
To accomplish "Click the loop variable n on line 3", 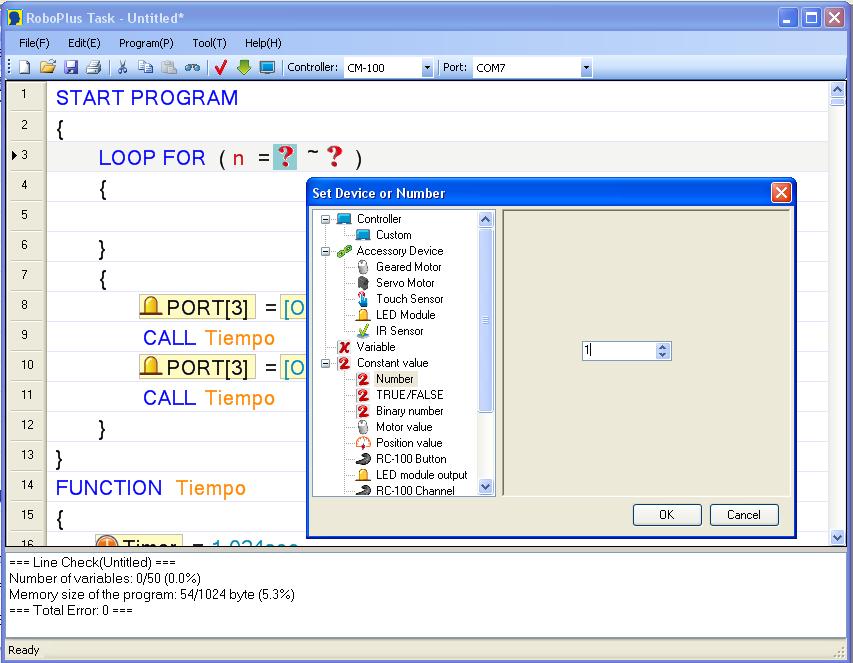I will (238, 158).
